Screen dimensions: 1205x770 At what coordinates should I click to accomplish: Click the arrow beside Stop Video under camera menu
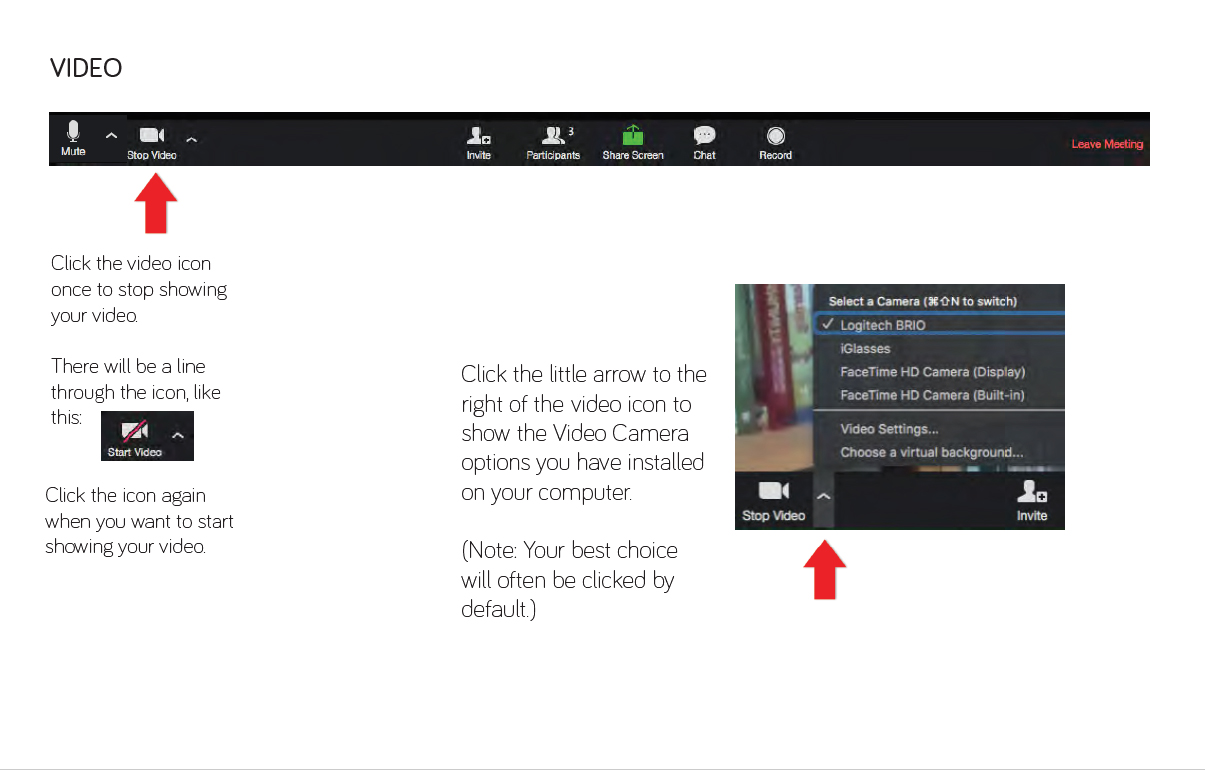[824, 495]
